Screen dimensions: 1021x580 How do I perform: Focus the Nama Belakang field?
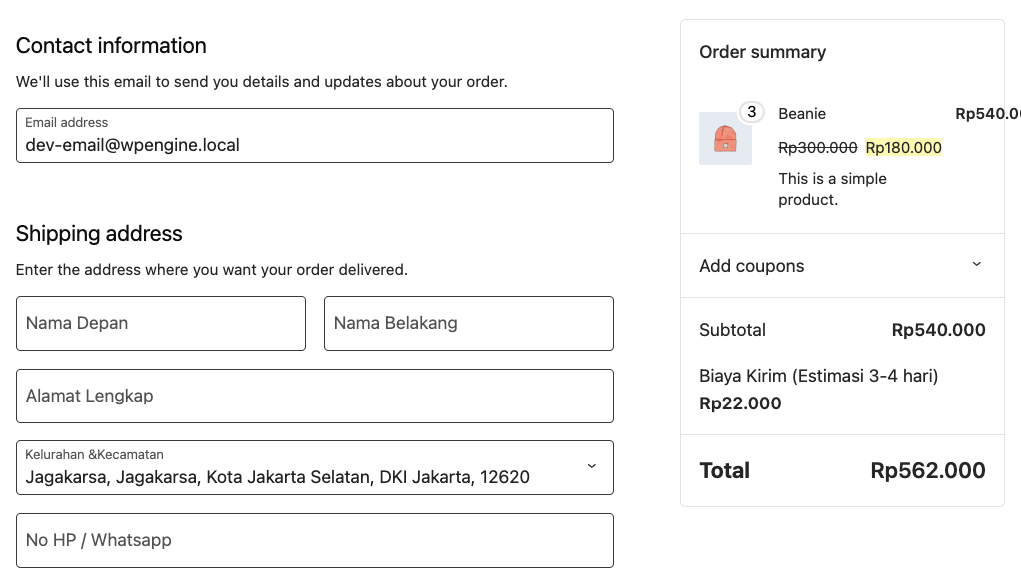click(x=468, y=323)
